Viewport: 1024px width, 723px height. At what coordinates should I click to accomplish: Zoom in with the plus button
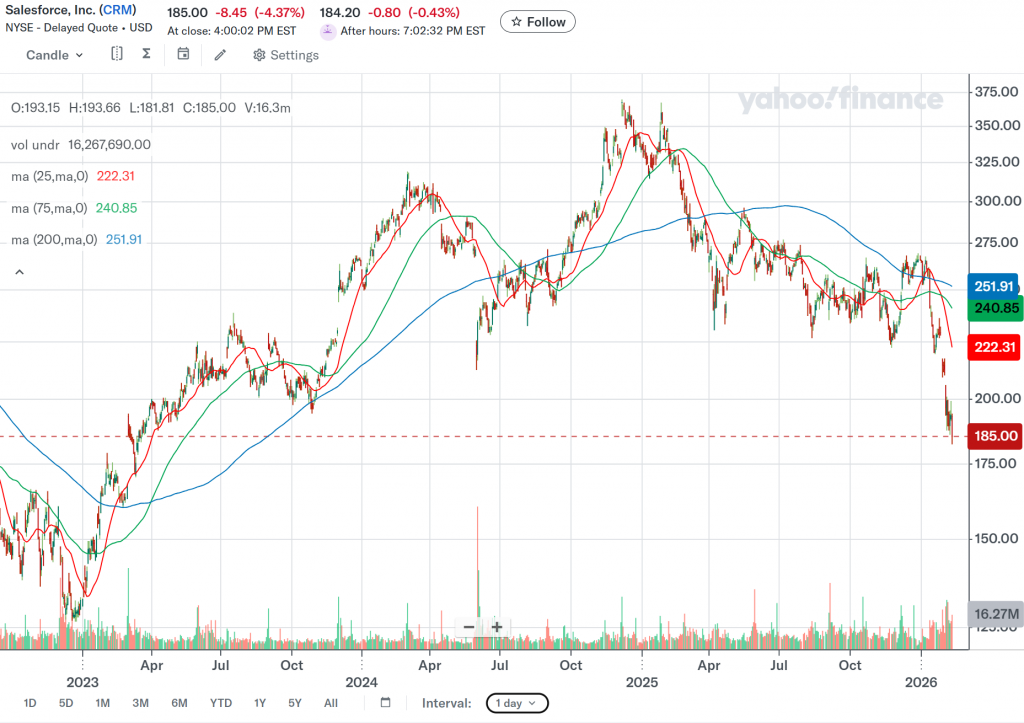coord(496,627)
